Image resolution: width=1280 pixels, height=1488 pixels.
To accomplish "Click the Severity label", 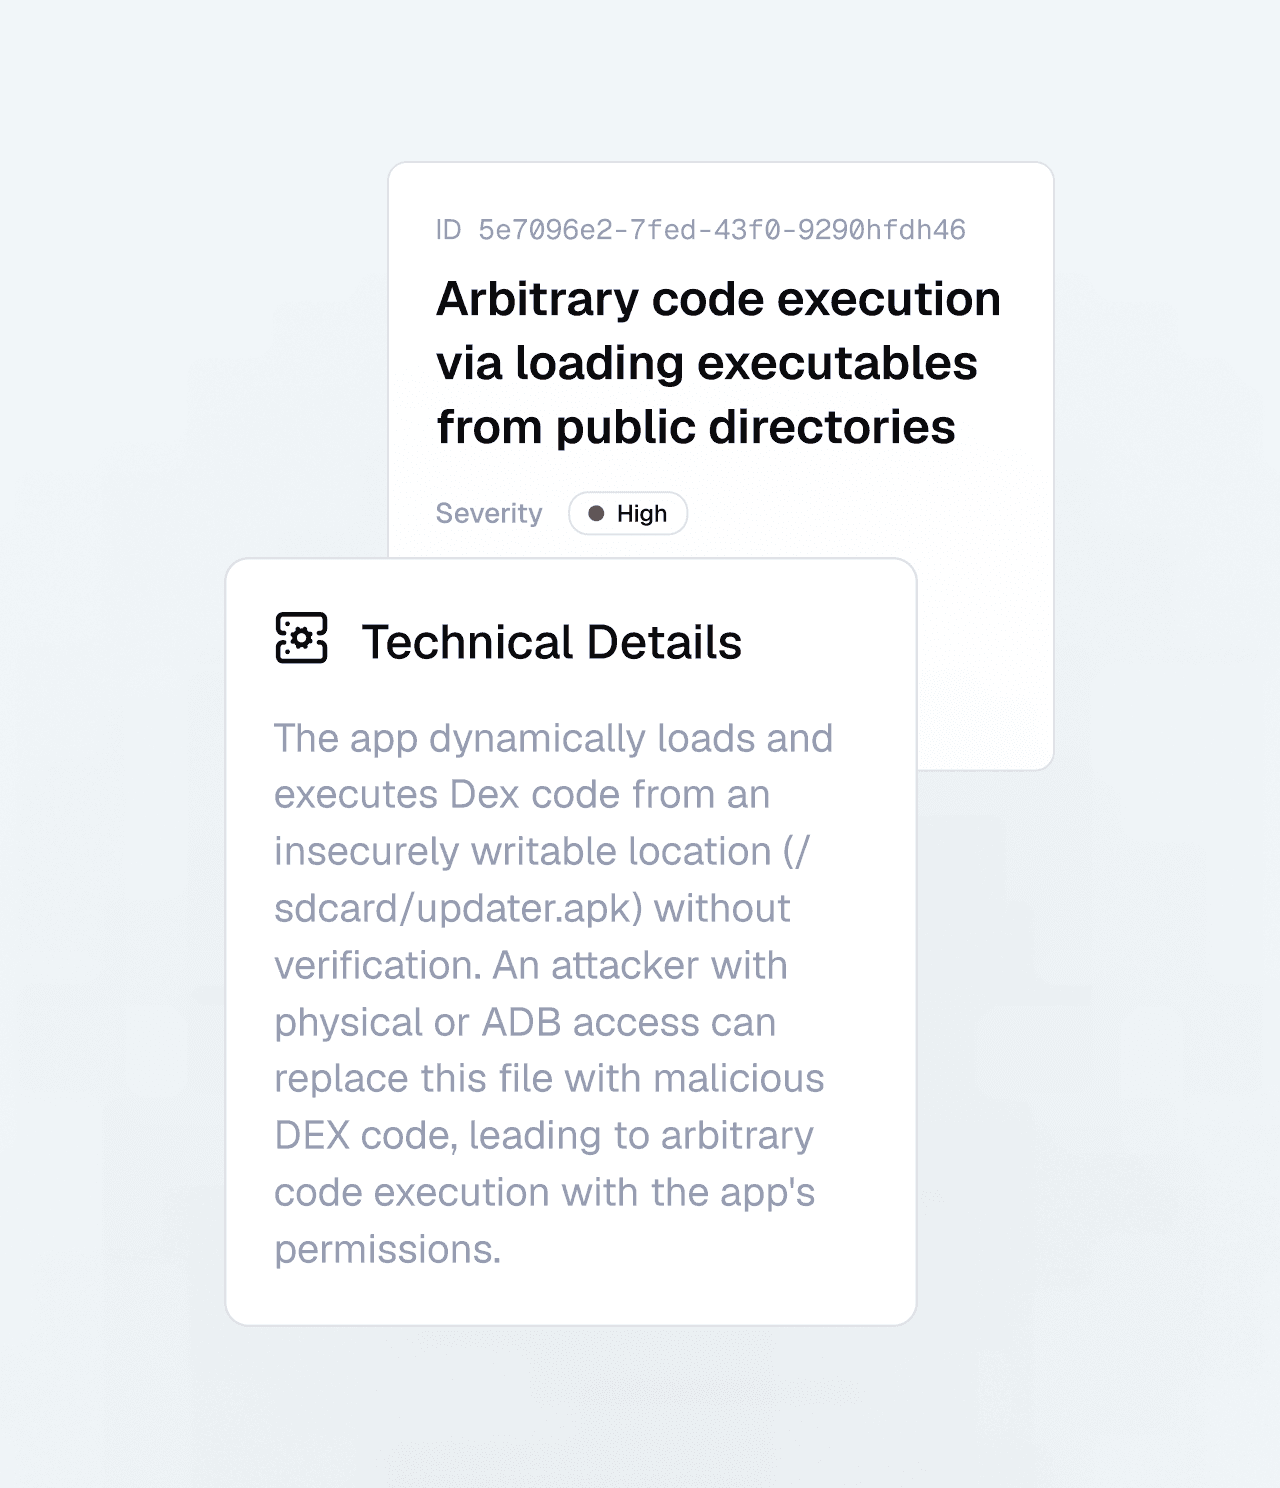I will pyautogui.click(x=489, y=514).
